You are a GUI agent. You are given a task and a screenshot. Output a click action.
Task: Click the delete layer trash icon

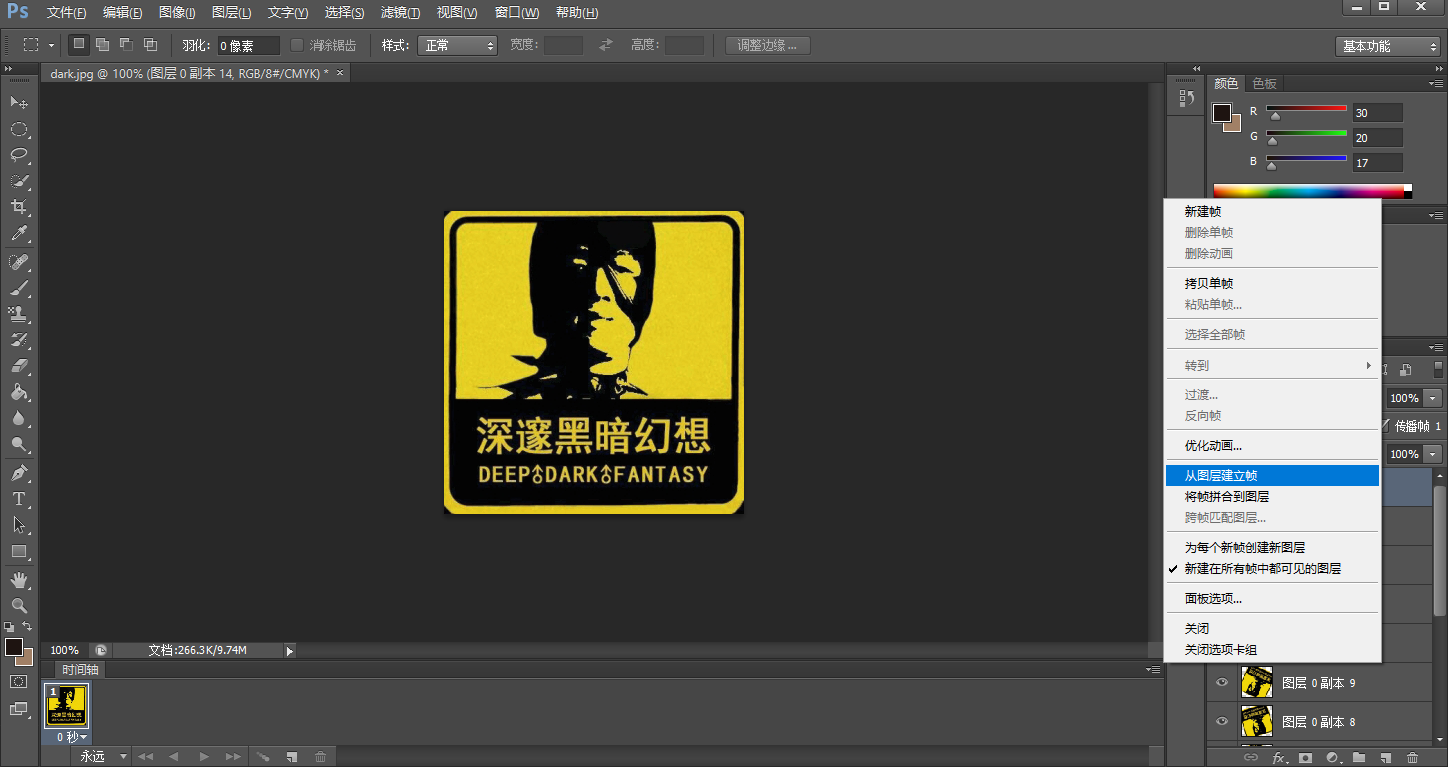(1412, 758)
